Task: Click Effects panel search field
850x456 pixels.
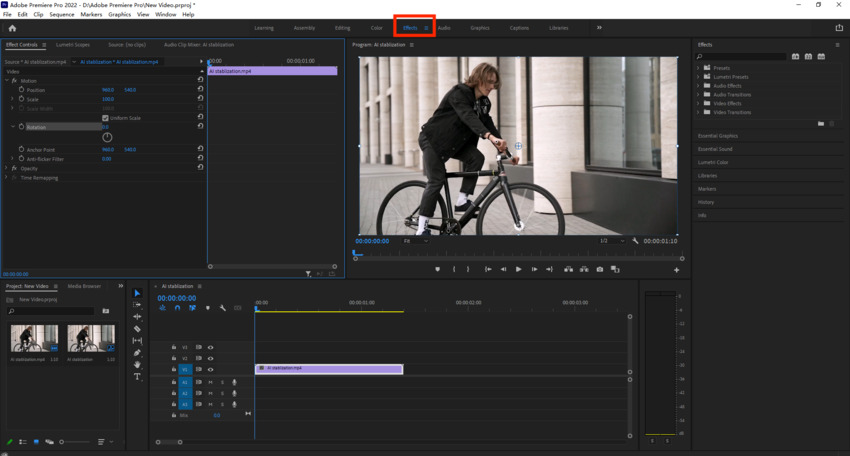Action: tap(740, 56)
